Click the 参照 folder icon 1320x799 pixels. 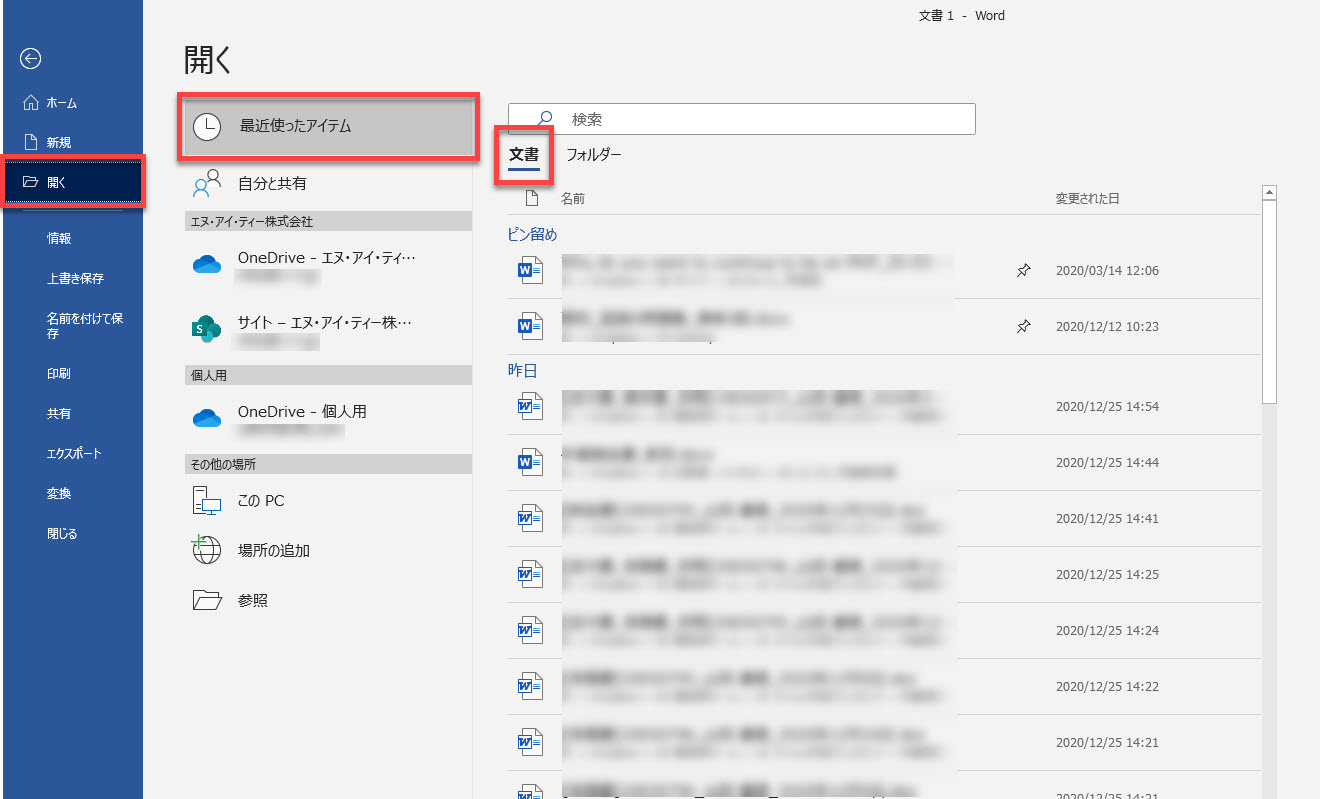point(206,600)
